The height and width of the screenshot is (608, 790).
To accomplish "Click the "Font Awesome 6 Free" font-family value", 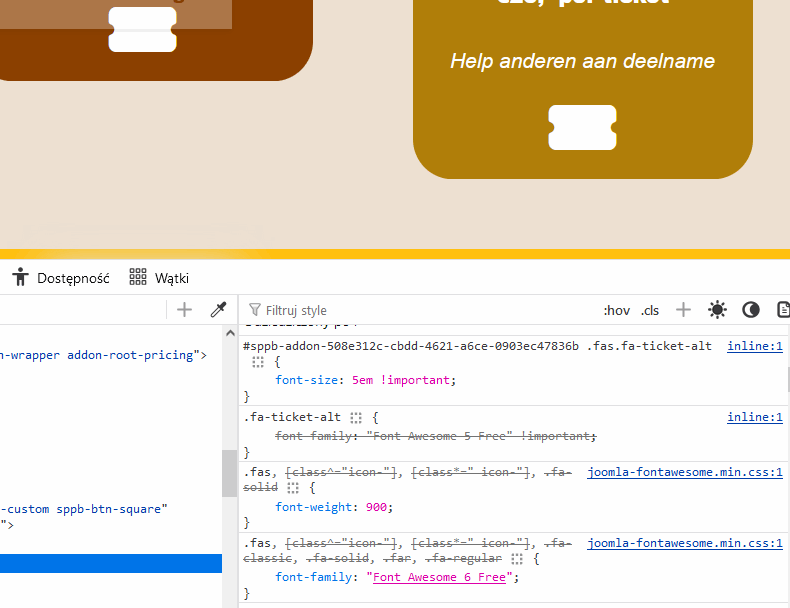I will 439,577.
